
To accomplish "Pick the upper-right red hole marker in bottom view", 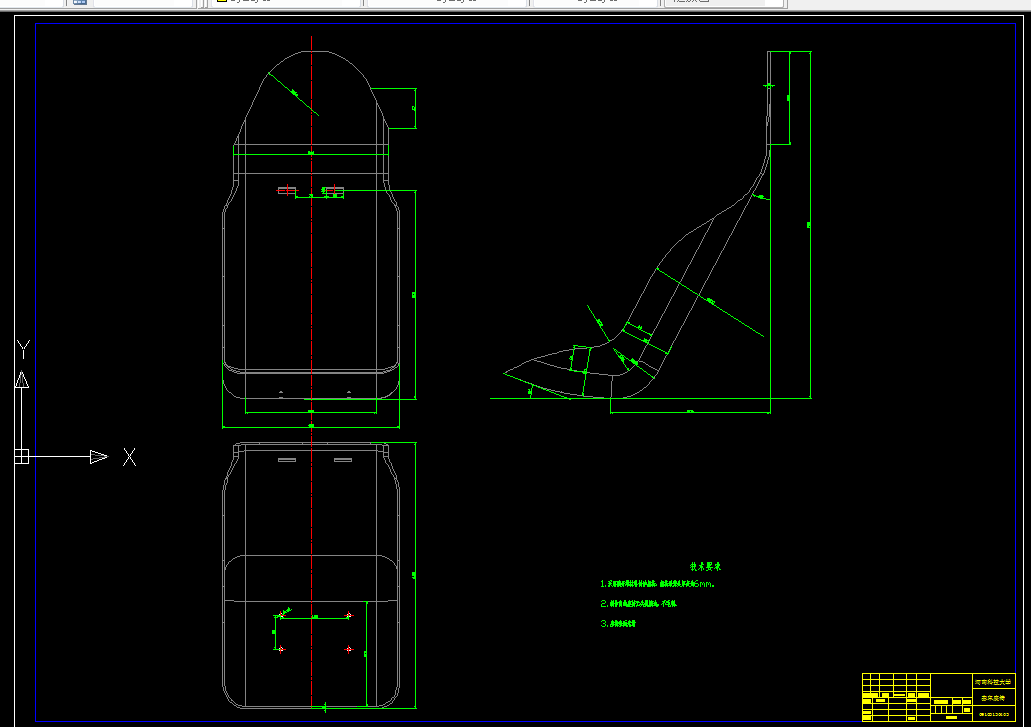I will pos(348,615).
